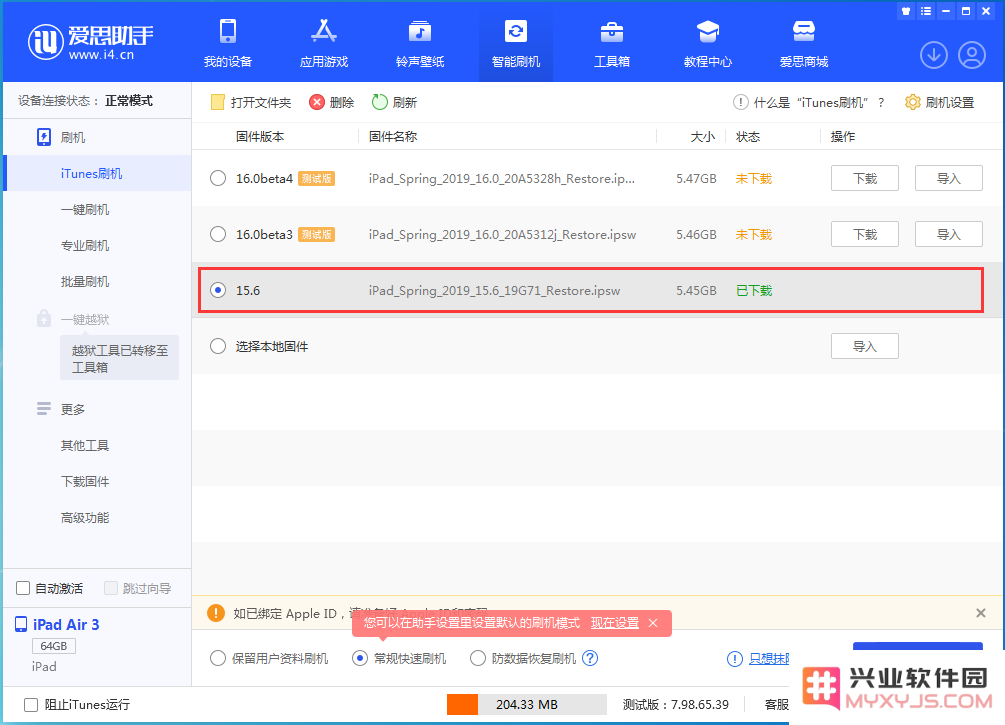
Task: Click the 固件名称 column header
Action: [393, 137]
